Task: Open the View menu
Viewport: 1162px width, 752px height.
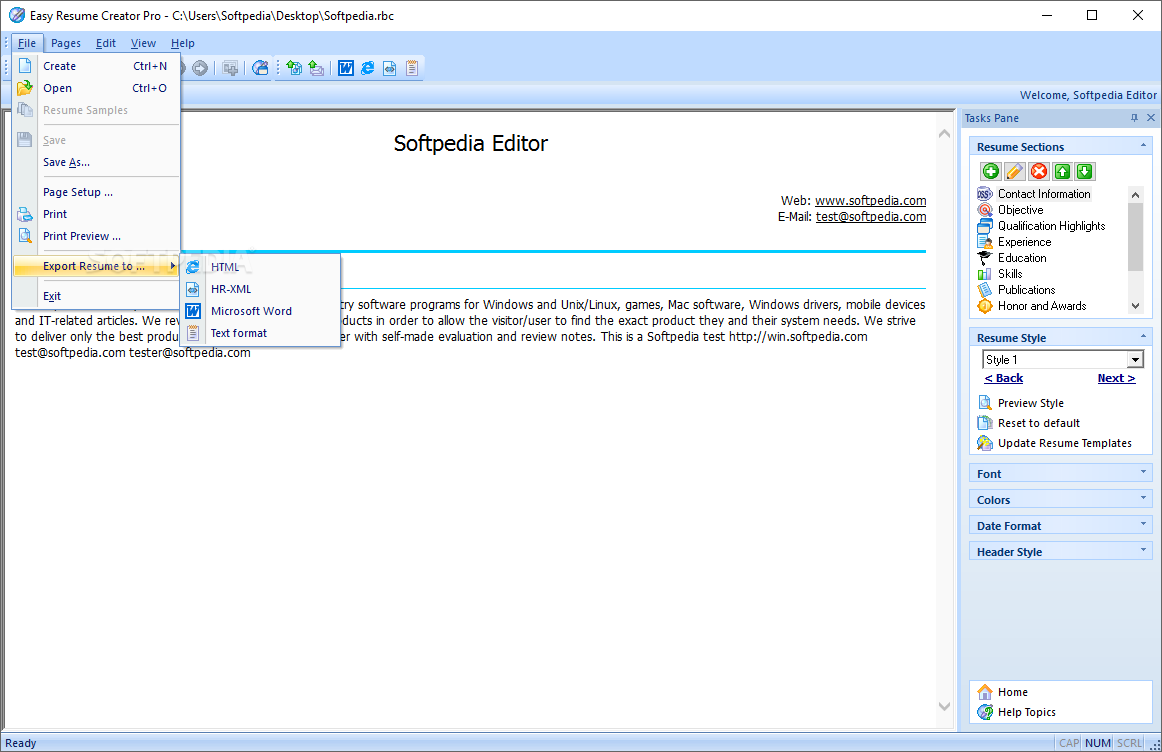Action: 143,43
